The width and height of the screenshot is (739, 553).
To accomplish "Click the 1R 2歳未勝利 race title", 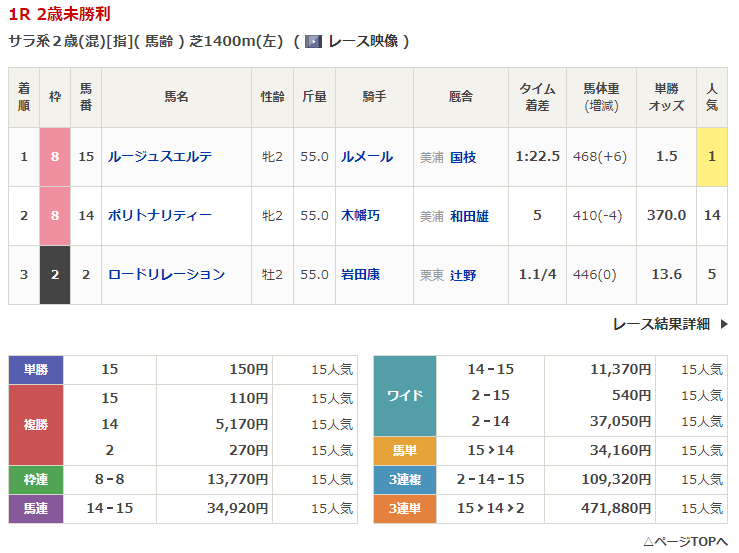I will point(59,14).
